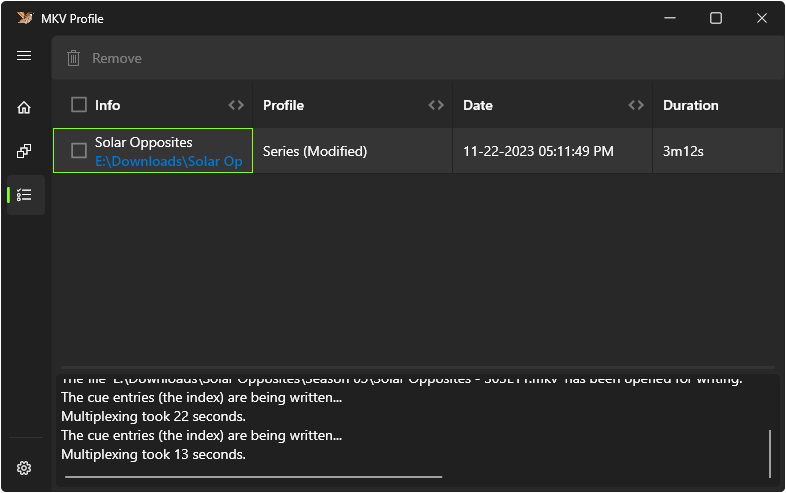The width and height of the screenshot is (786, 493).
Task: Click the 11-22-2023 05:11:49 PM date cell
Action: [x=552, y=151]
